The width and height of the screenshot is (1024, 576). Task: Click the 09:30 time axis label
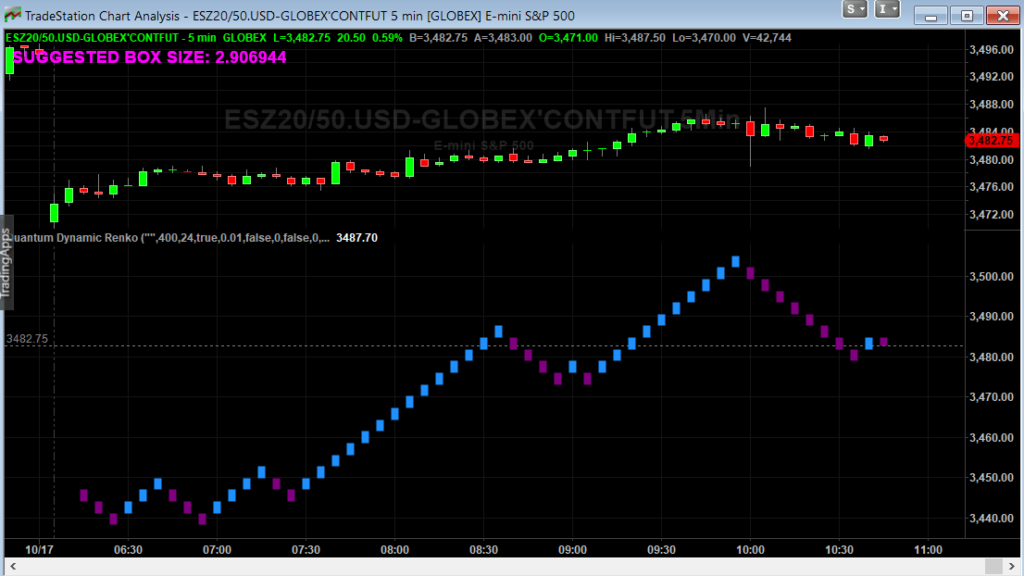pos(662,550)
